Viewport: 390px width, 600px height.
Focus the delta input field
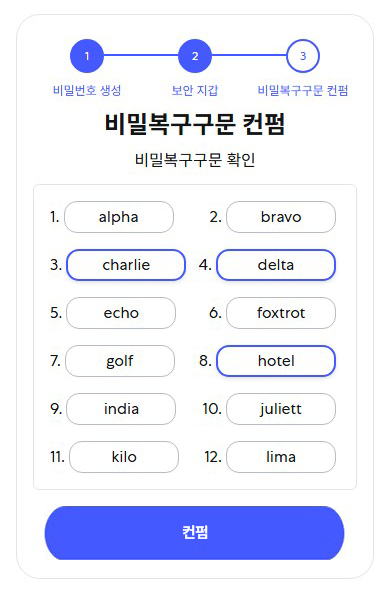coord(276,265)
